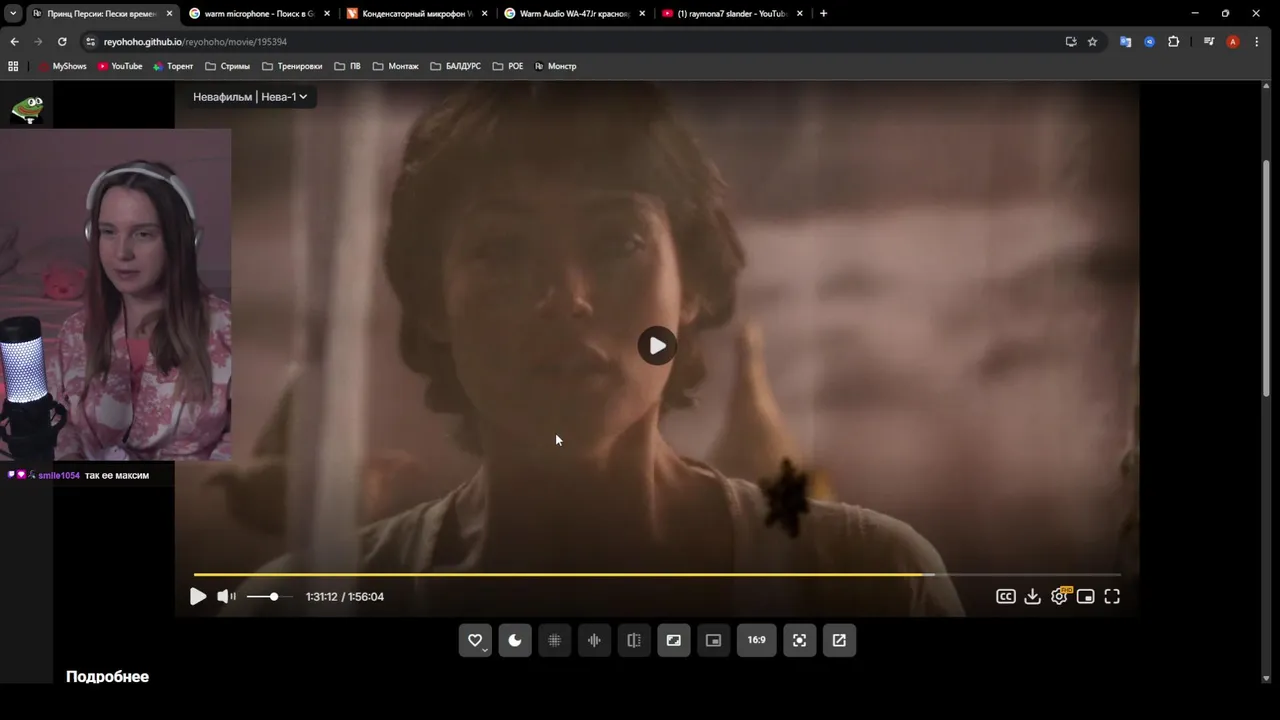Click the Подробнее heading
The image size is (1280, 720).
pyautogui.click(x=107, y=677)
